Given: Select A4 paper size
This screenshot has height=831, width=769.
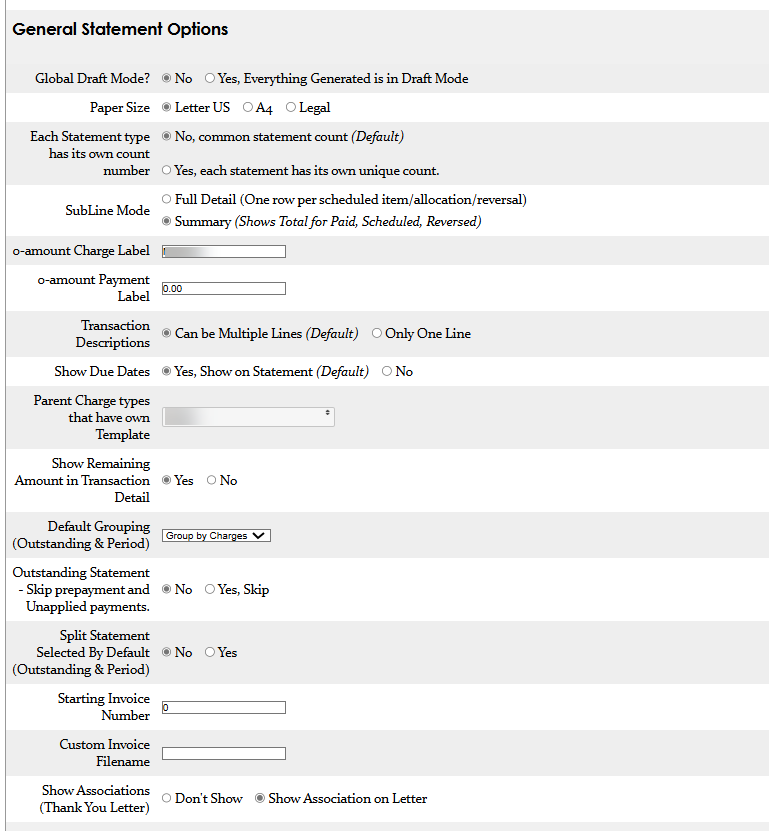Looking at the screenshot, I should [x=248, y=107].
